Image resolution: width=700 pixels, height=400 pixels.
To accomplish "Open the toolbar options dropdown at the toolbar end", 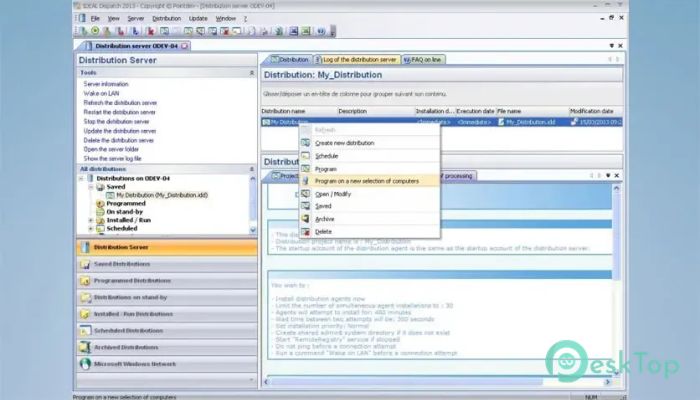I will [x=333, y=31].
